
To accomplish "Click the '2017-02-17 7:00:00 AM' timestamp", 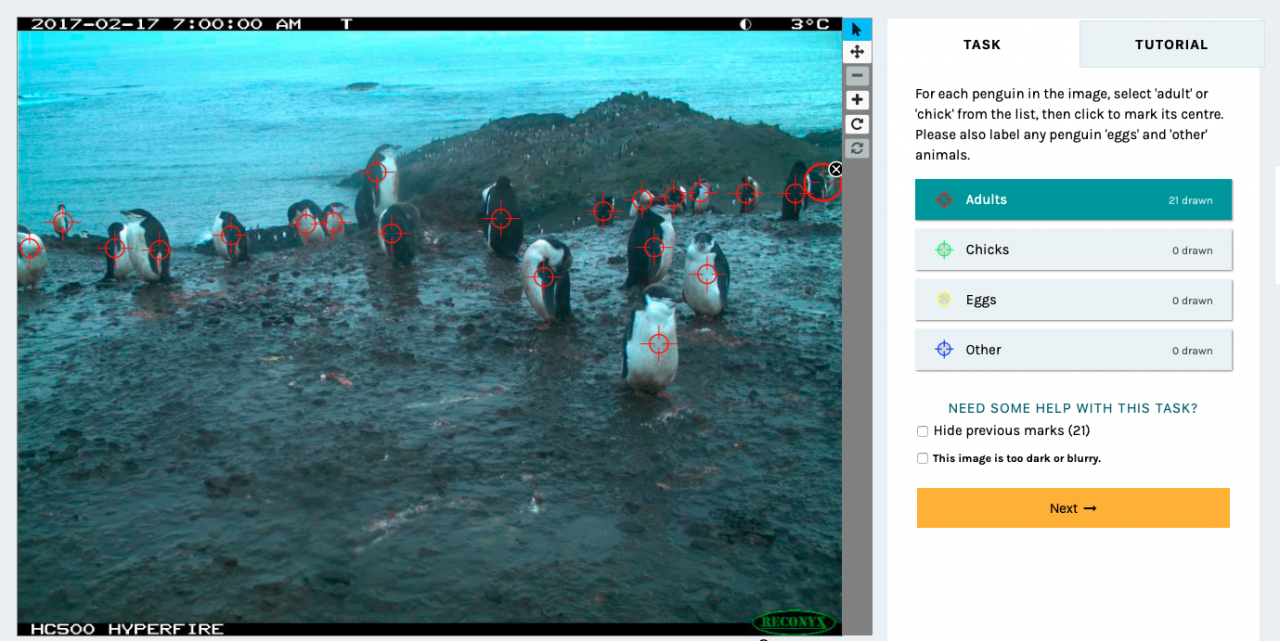I will (166, 24).
